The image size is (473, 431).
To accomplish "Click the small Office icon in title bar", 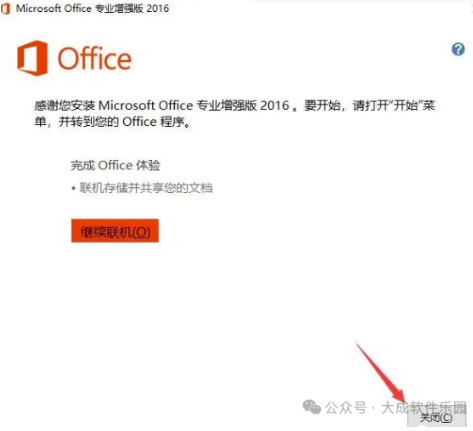I will tap(6, 8).
